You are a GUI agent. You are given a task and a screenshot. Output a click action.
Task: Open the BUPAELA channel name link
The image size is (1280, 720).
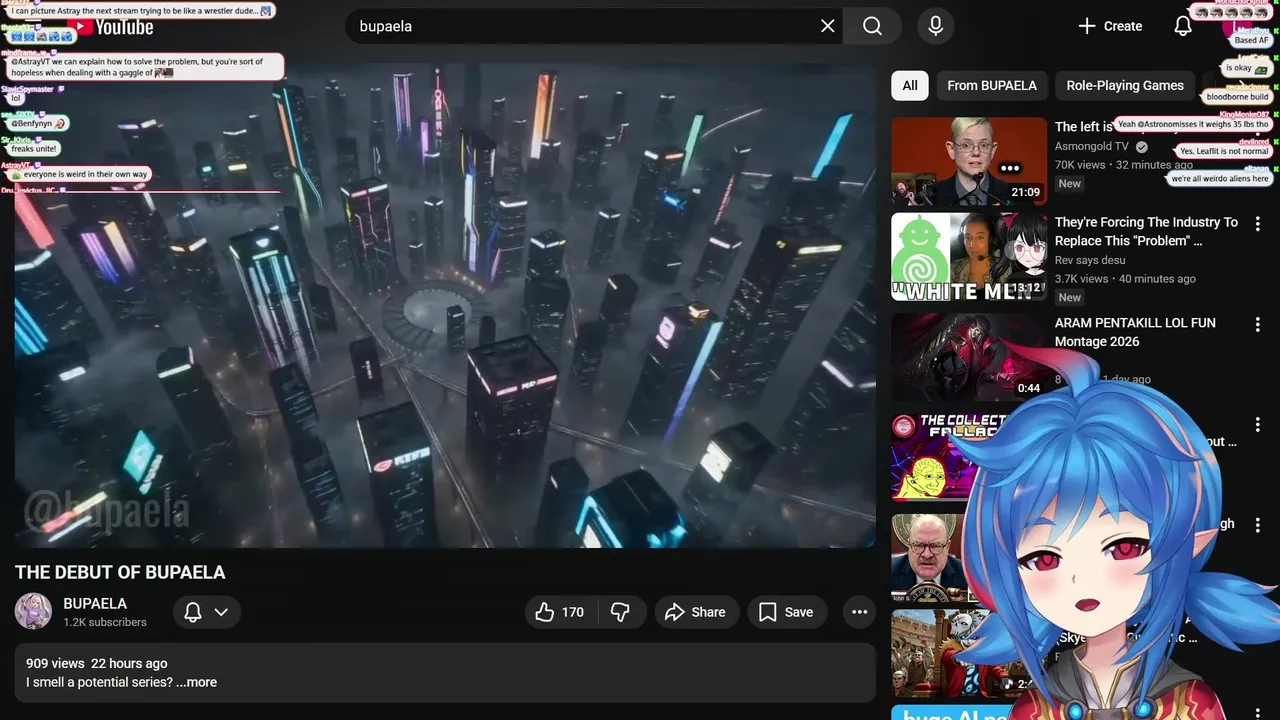tap(95, 603)
